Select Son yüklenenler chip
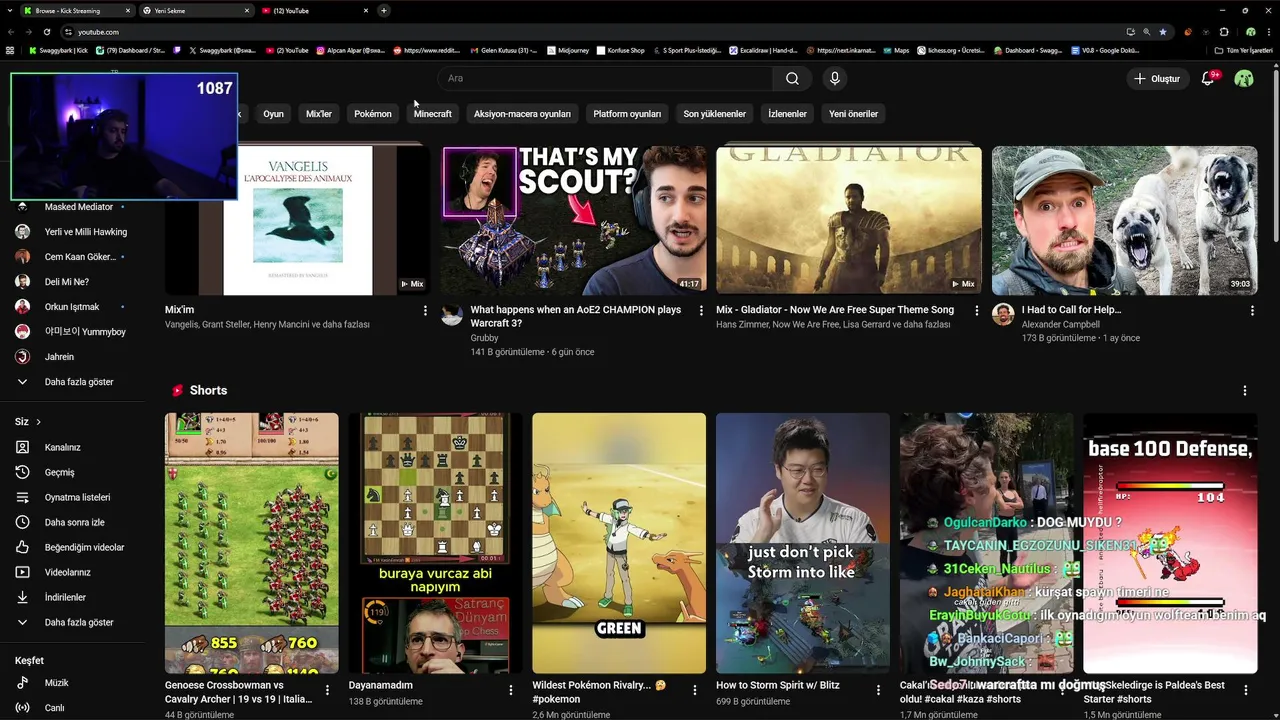Screen dimensions: 1280x720 [x=714, y=114]
